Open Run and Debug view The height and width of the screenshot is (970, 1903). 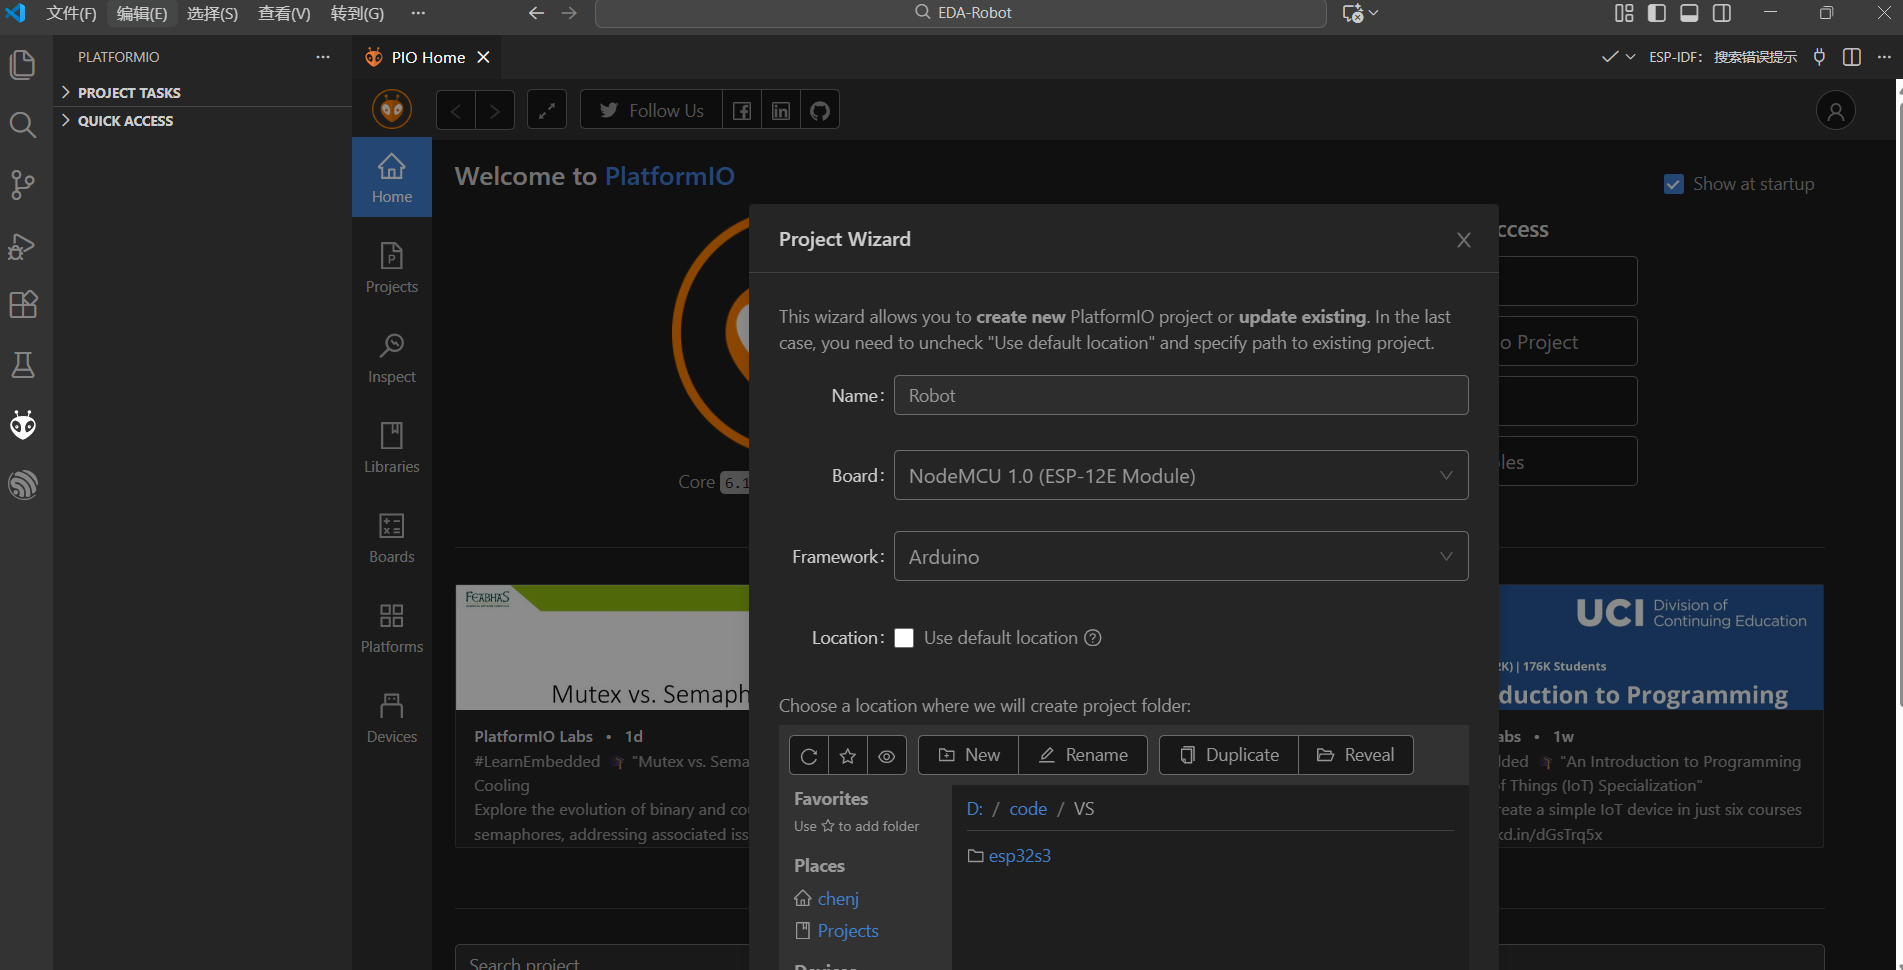(x=22, y=245)
